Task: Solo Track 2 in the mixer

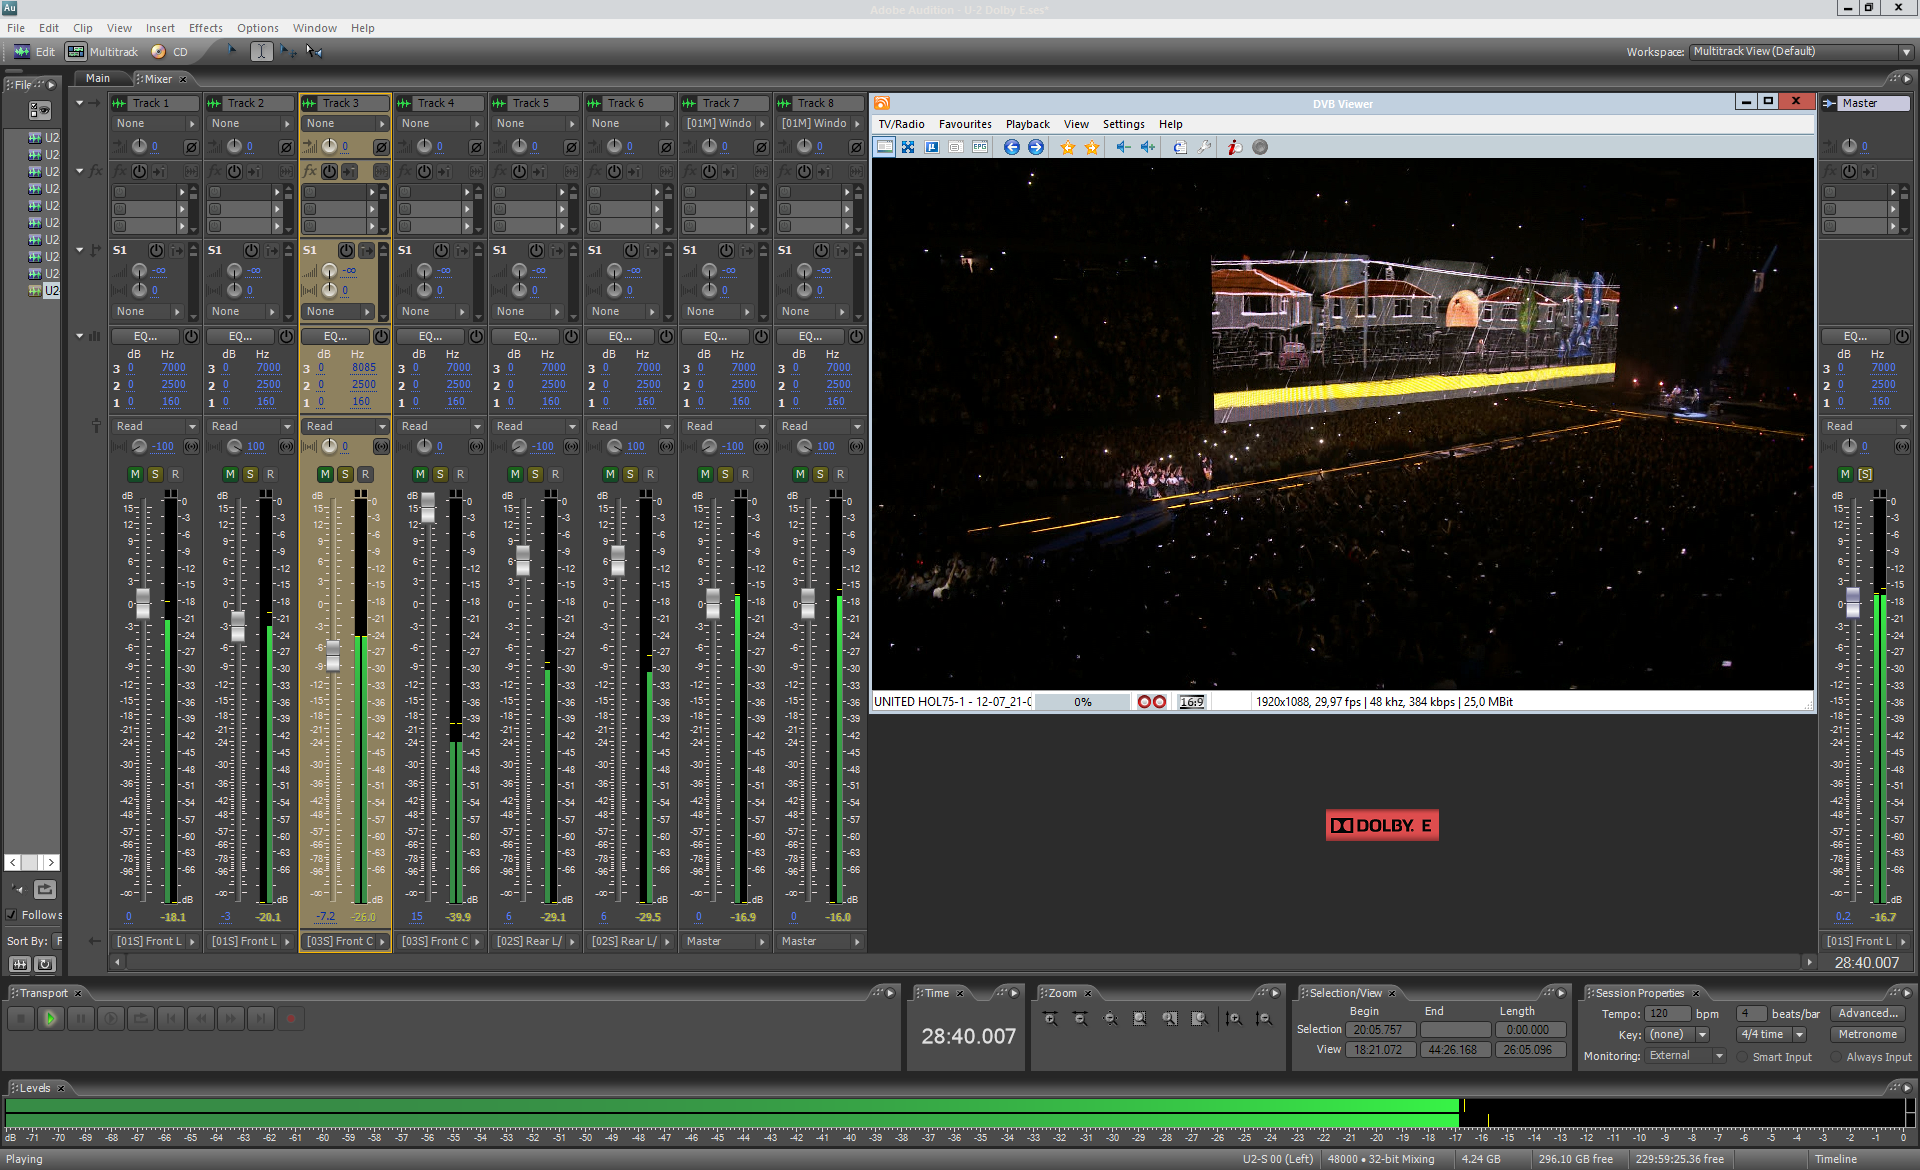Action: pyautogui.click(x=250, y=474)
